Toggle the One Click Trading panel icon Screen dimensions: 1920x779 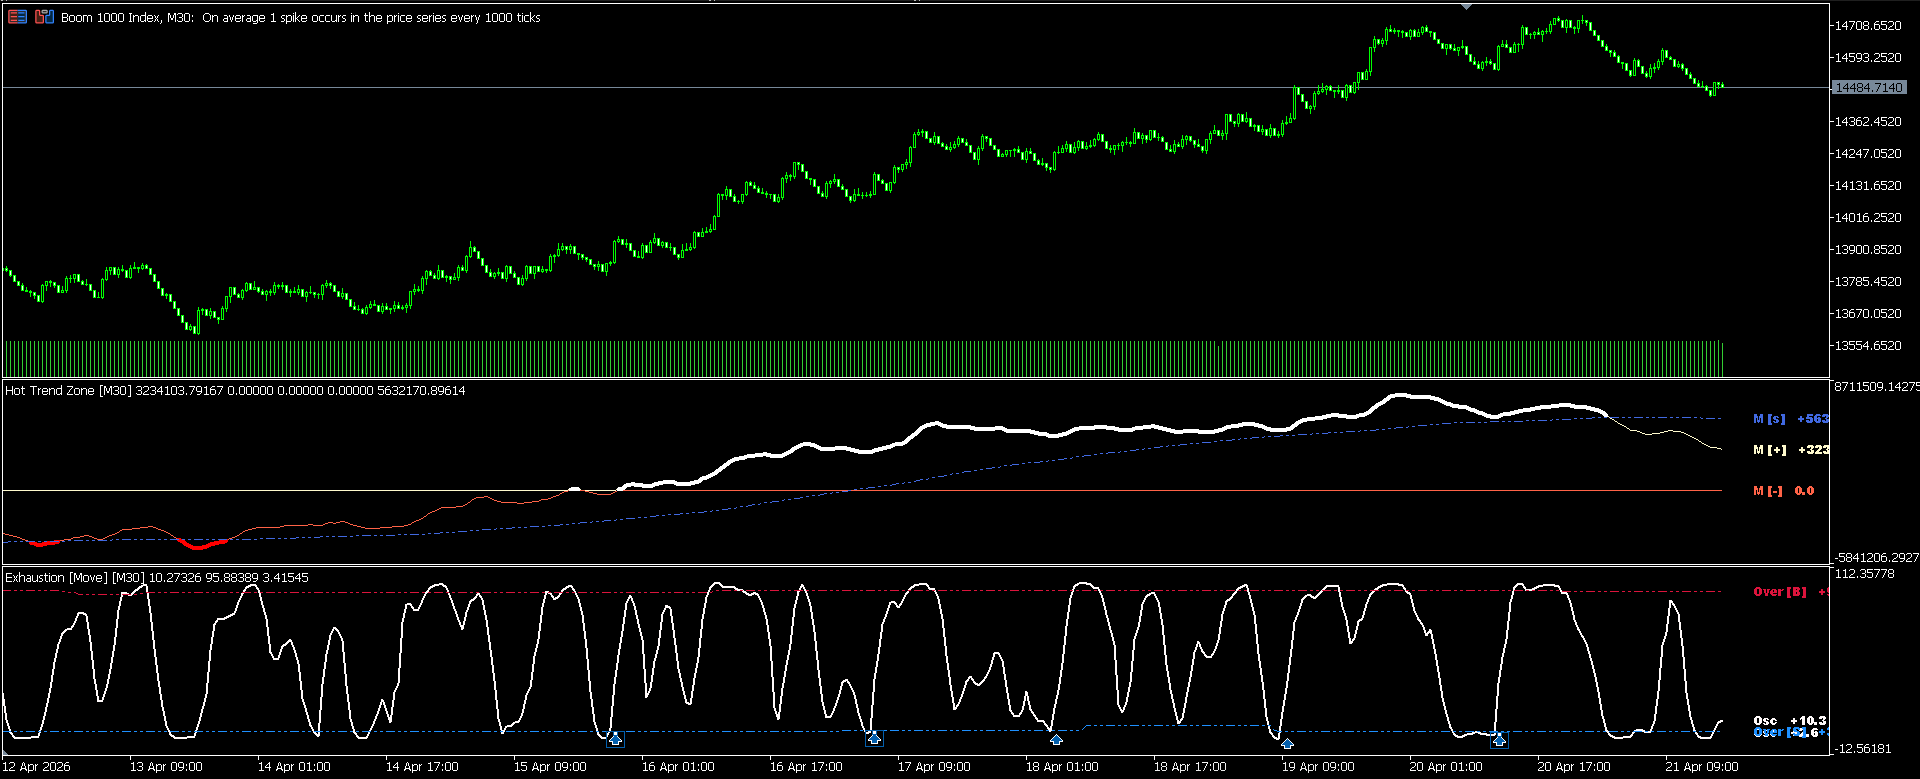coord(44,17)
